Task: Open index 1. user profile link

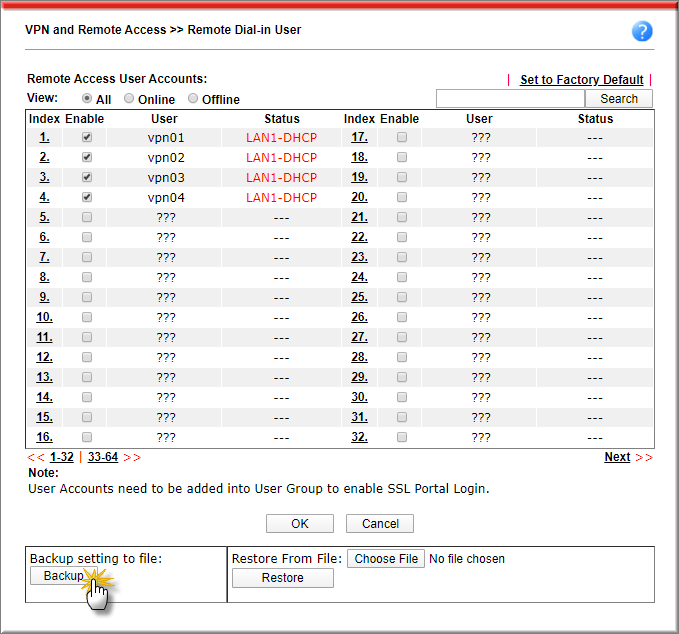Action: pos(45,137)
